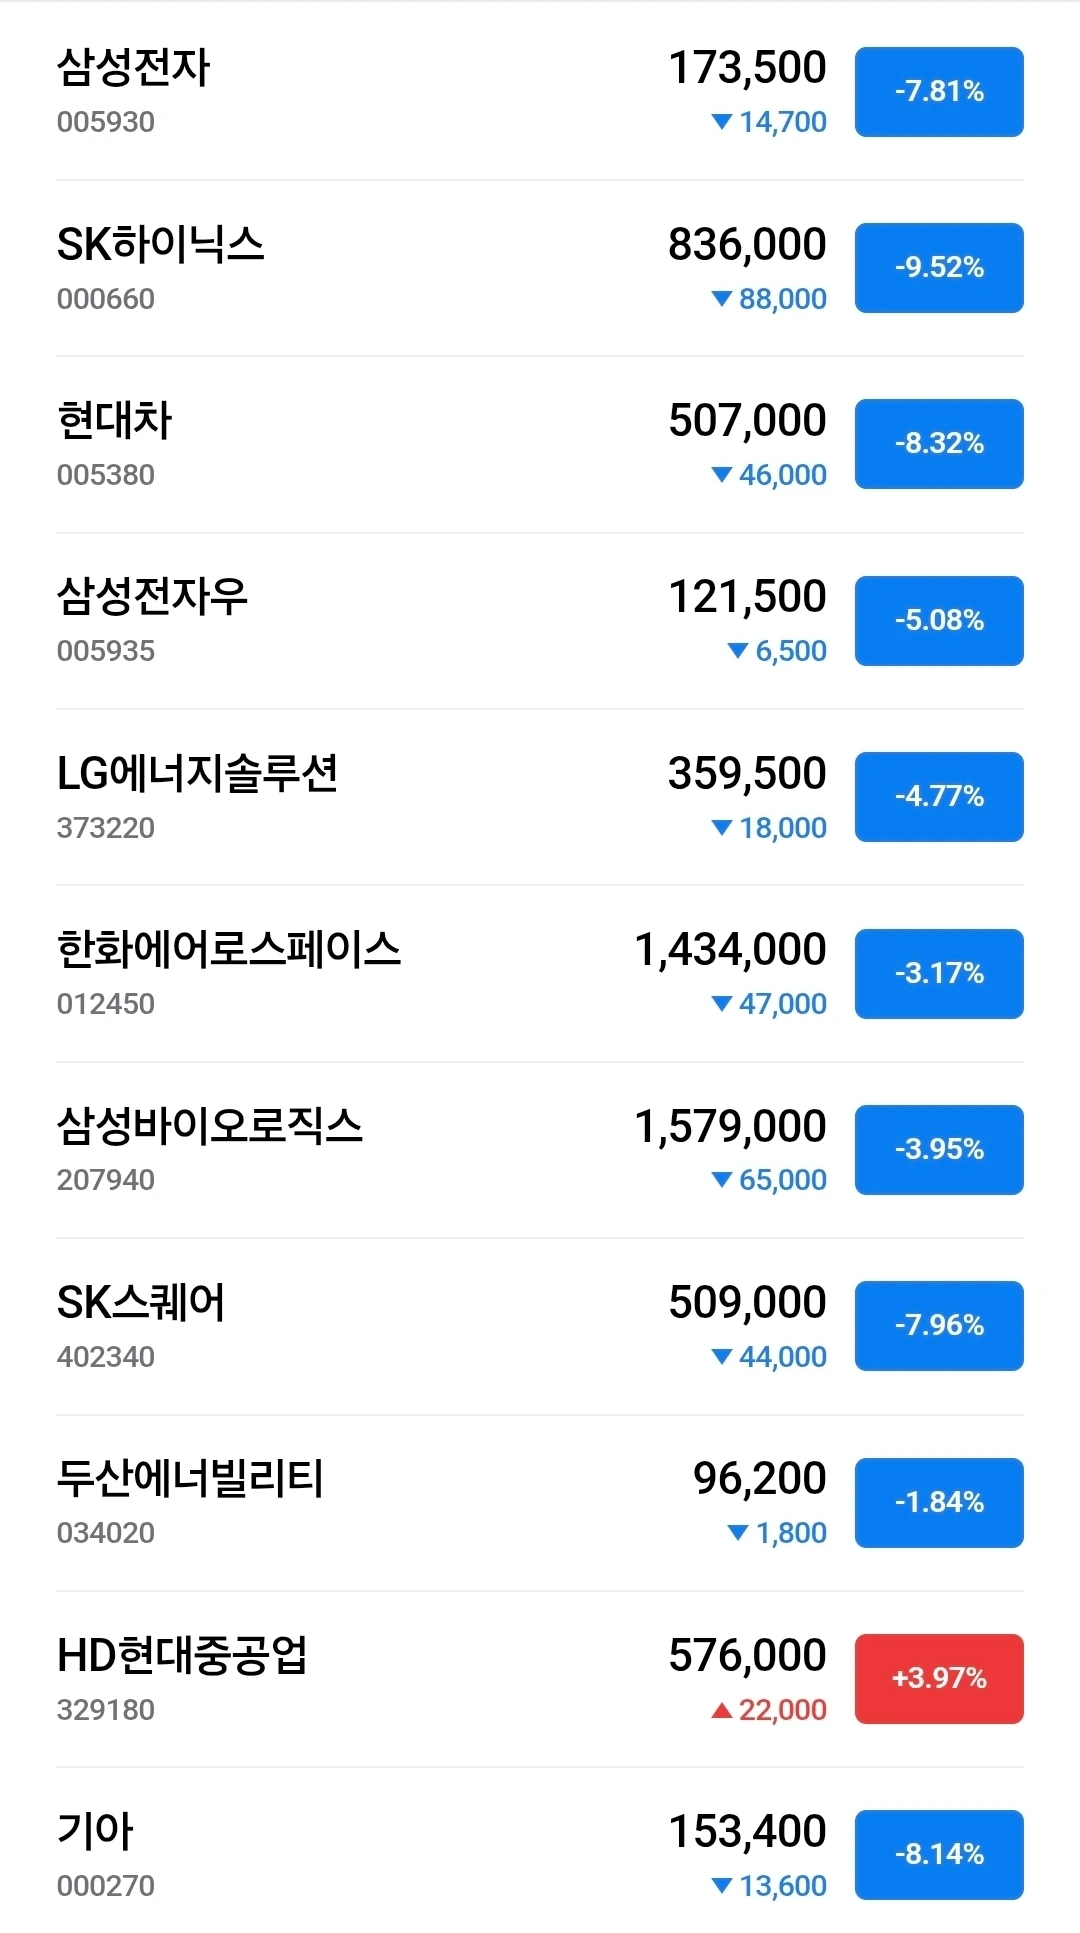
Task: Open the 삼성전자 stock name
Action: 133,68
